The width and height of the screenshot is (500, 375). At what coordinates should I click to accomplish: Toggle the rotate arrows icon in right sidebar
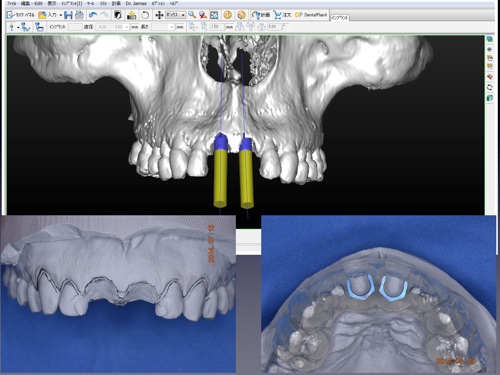click(x=490, y=87)
